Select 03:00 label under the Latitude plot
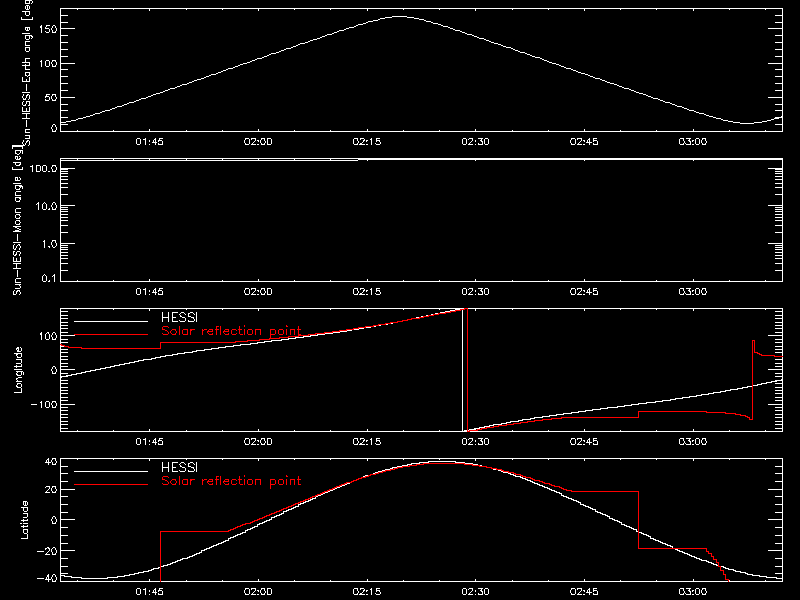 [x=693, y=592]
